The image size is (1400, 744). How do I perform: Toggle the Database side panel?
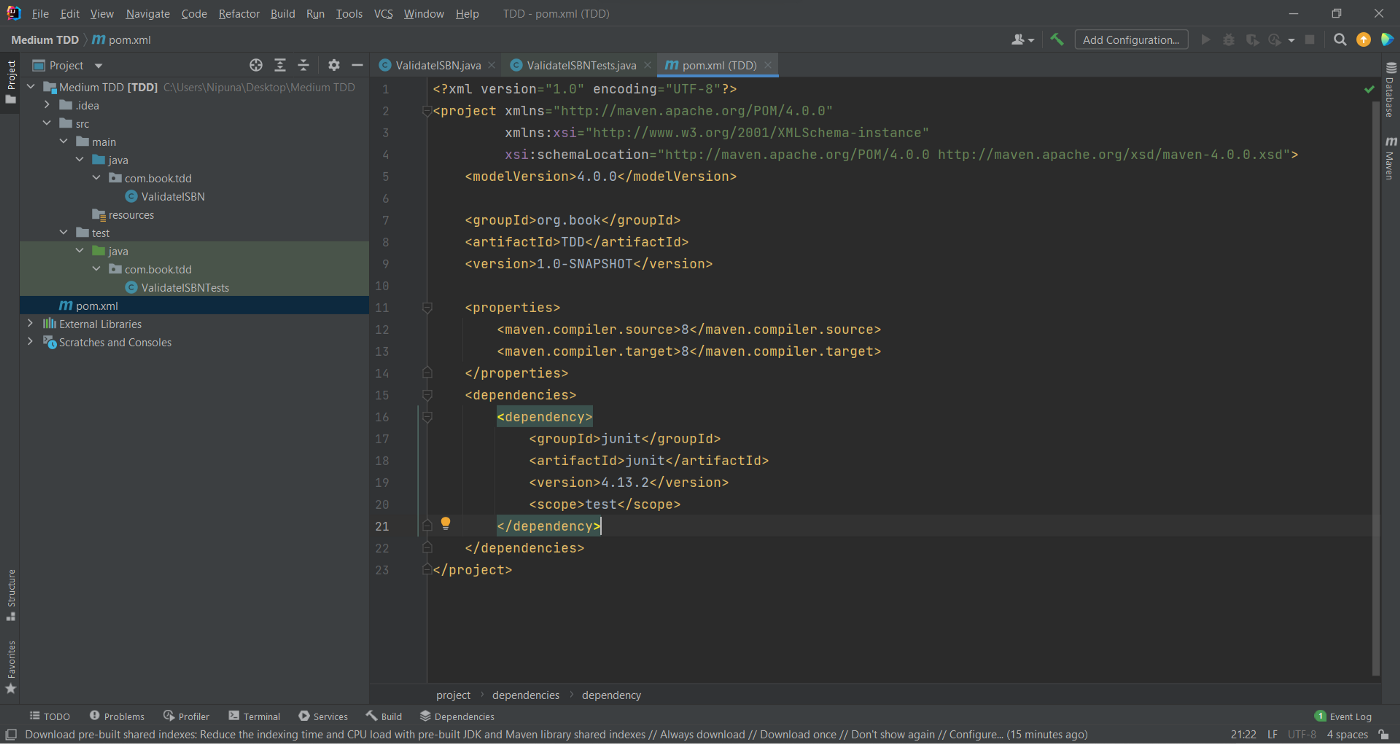coord(1390,90)
